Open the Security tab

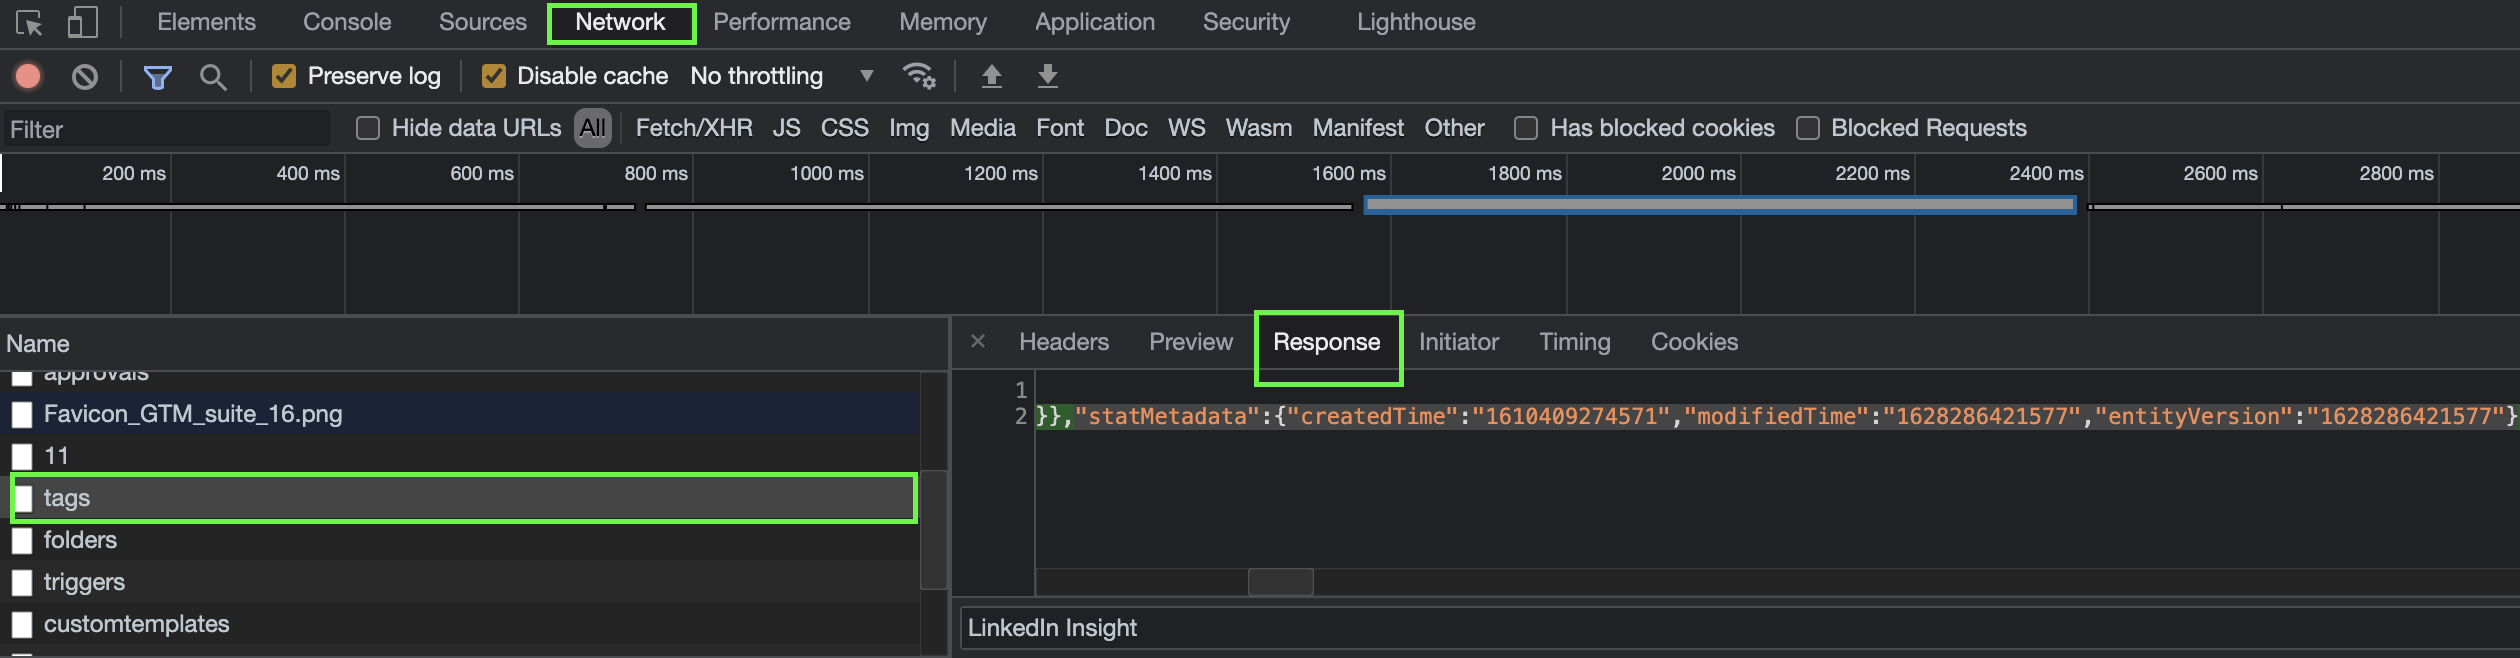click(x=1246, y=22)
